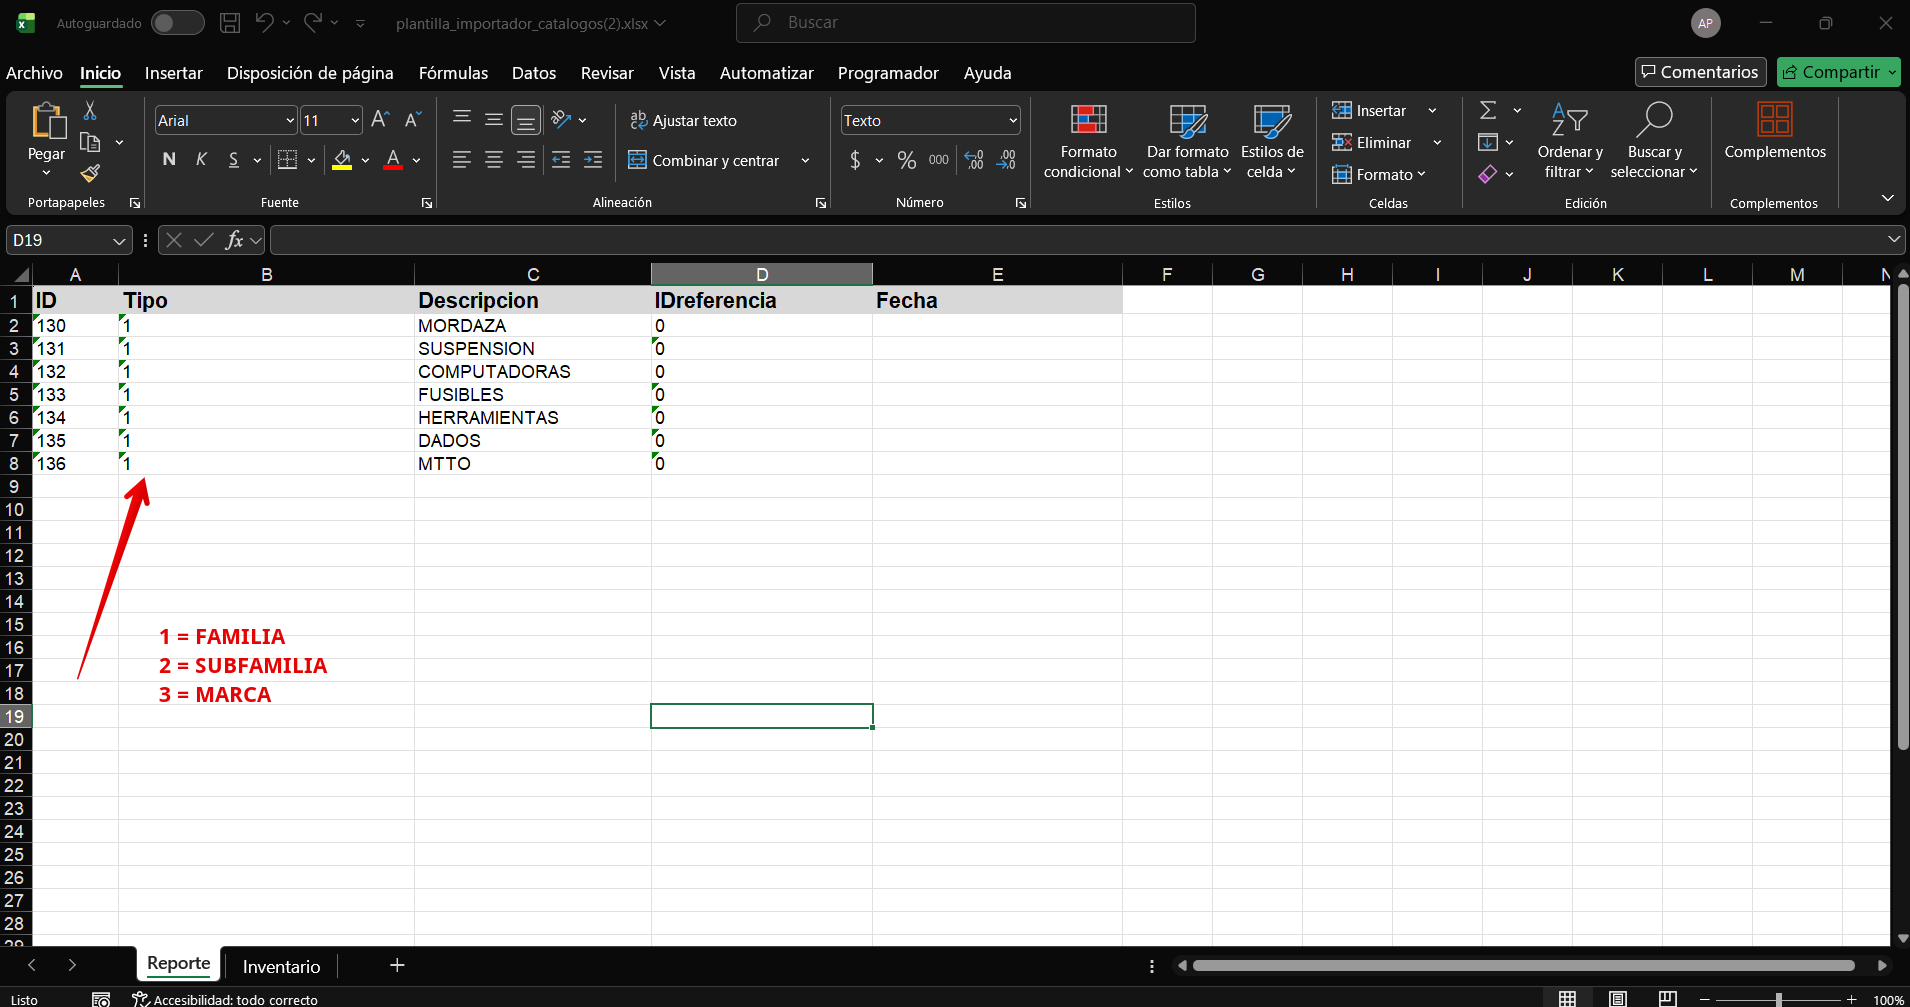Screen dimensions: 1910x1007
Task: Toggle the Autoguardado switch
Action: [x=177, y=23]
